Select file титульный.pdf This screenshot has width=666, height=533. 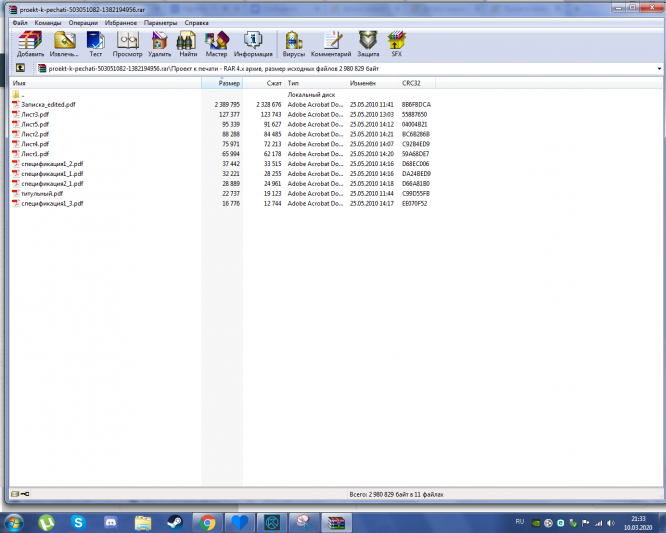click(x=42, y=194)
